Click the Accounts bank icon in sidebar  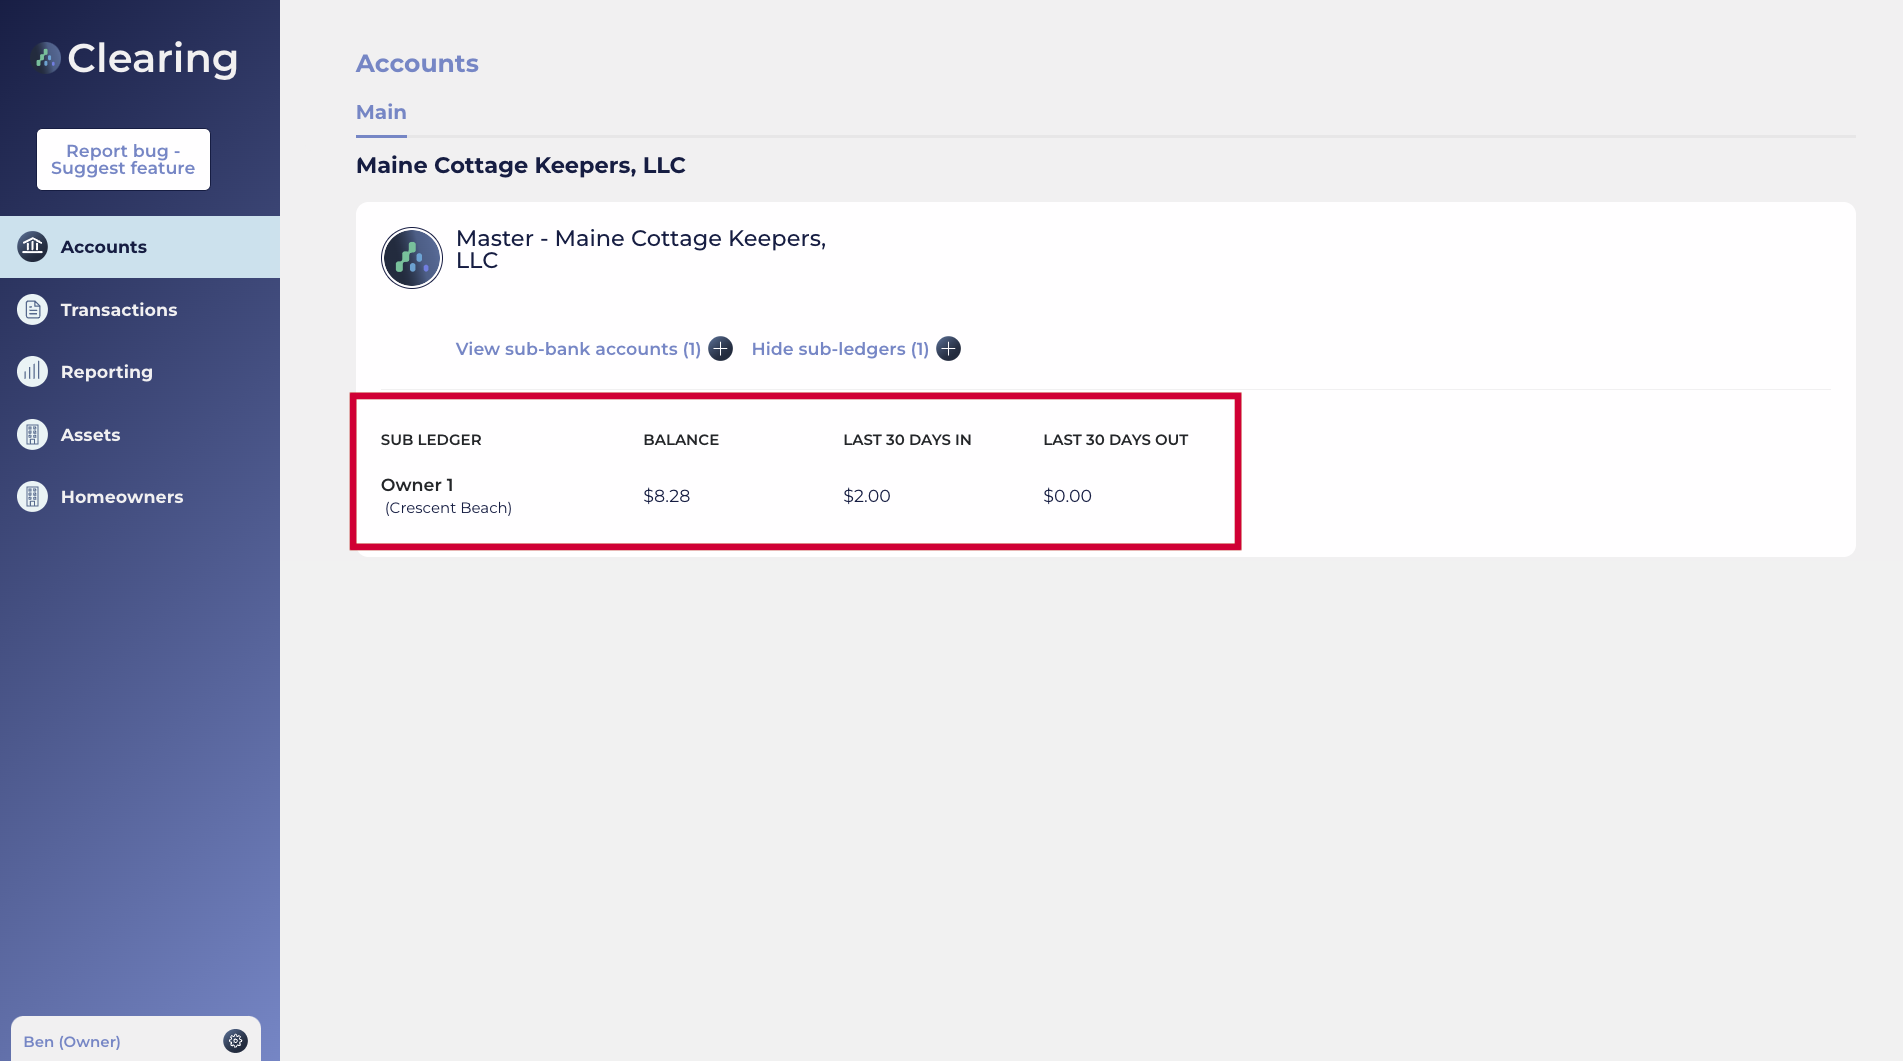(33, 246)
